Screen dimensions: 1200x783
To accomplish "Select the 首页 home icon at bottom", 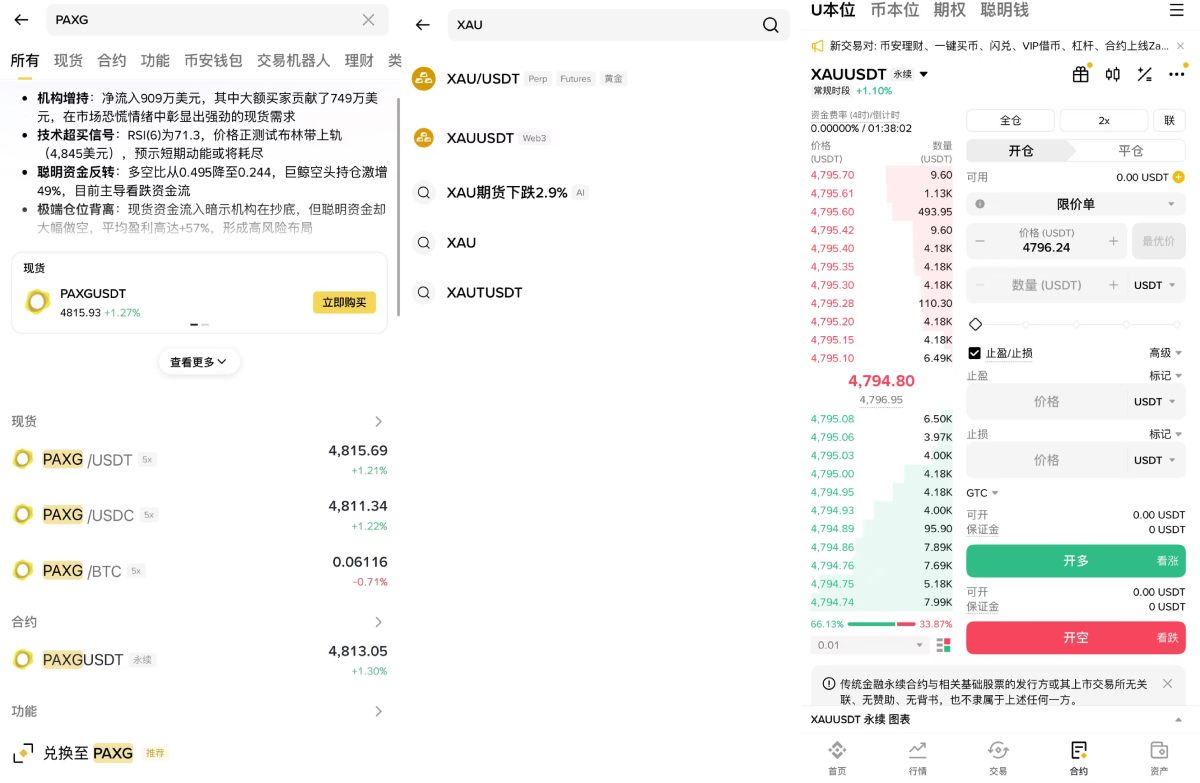I will (837, 755).
